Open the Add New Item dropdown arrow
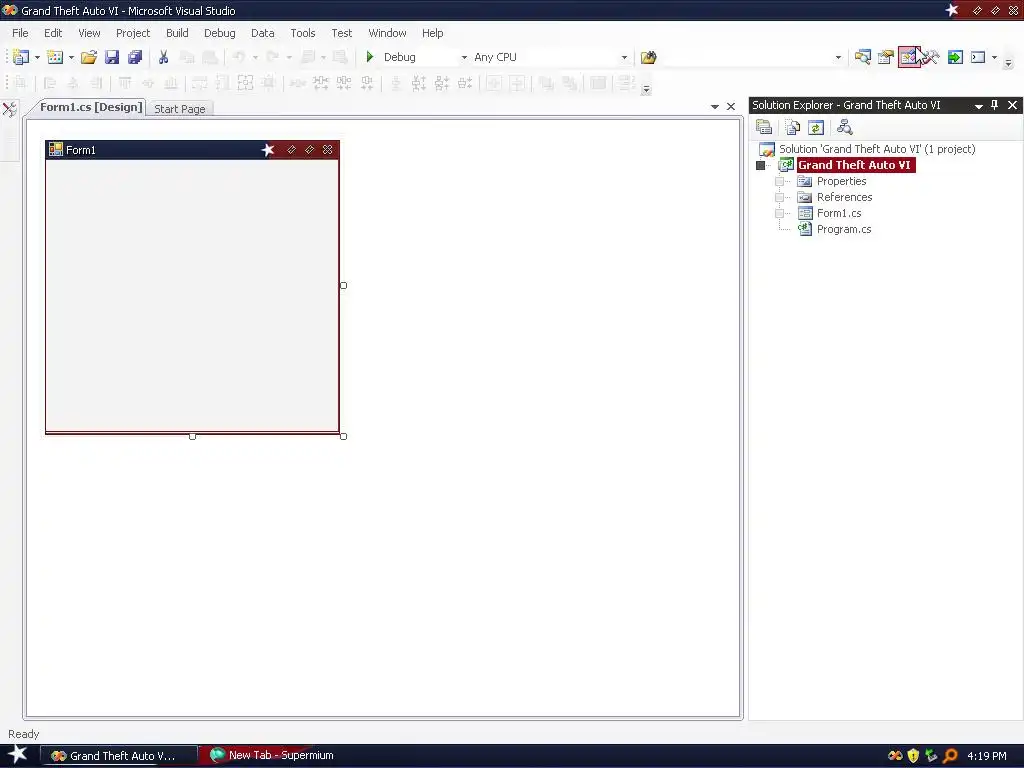1024x768 pixels. click(x=71, y=57)
